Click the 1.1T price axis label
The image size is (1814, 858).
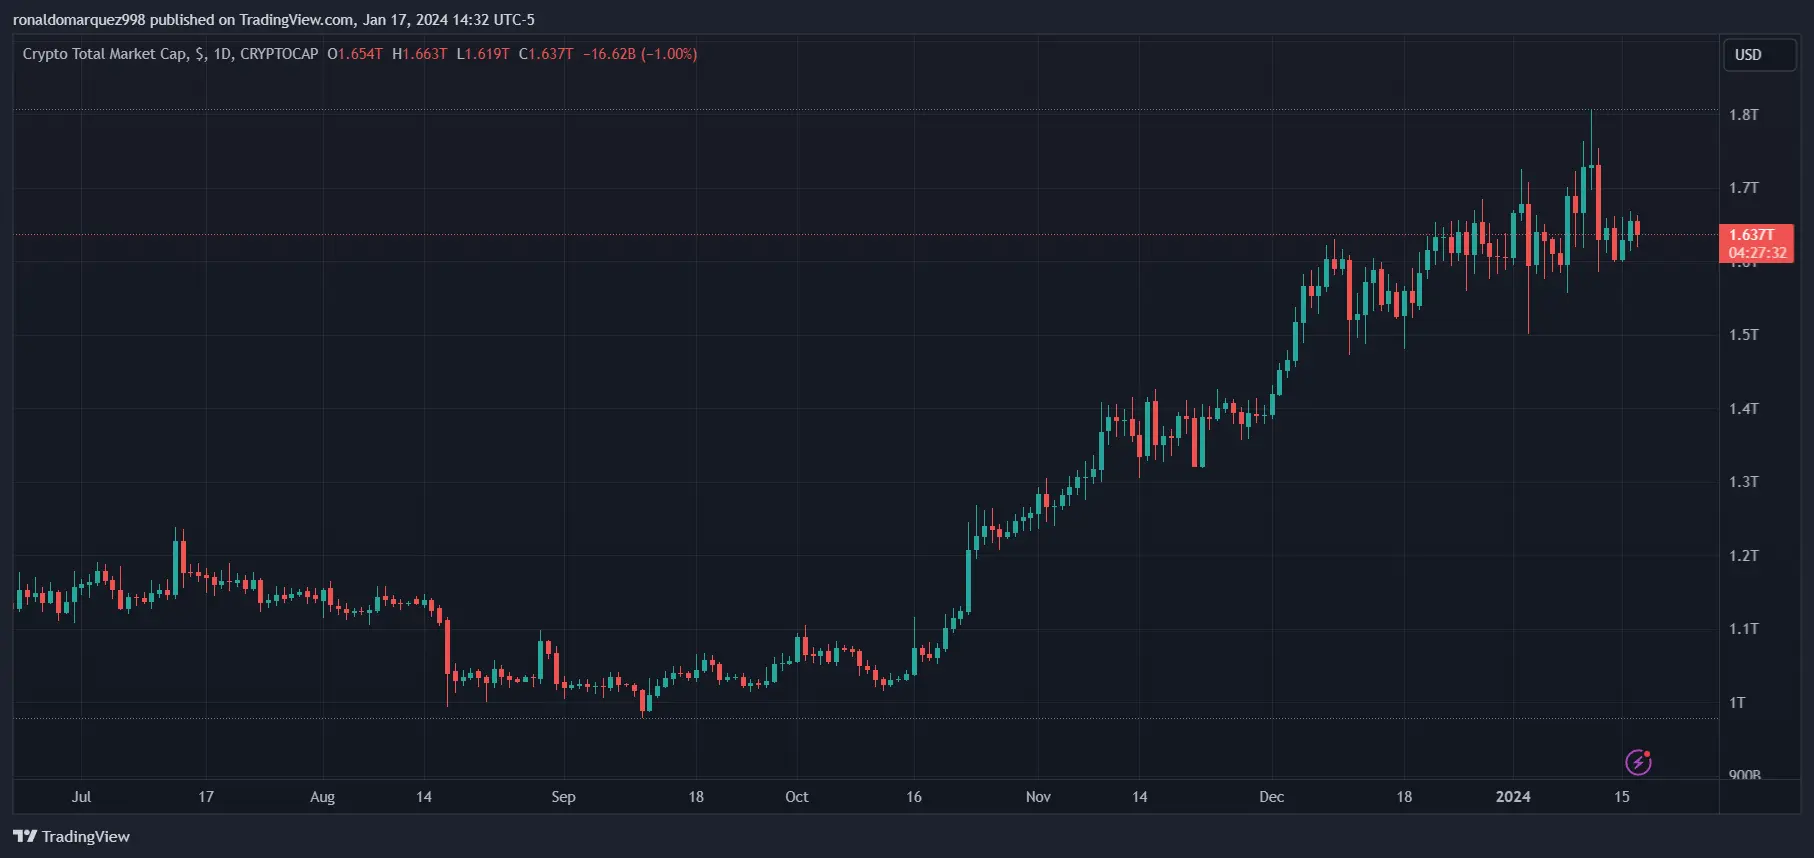(x=1744, y=629)
